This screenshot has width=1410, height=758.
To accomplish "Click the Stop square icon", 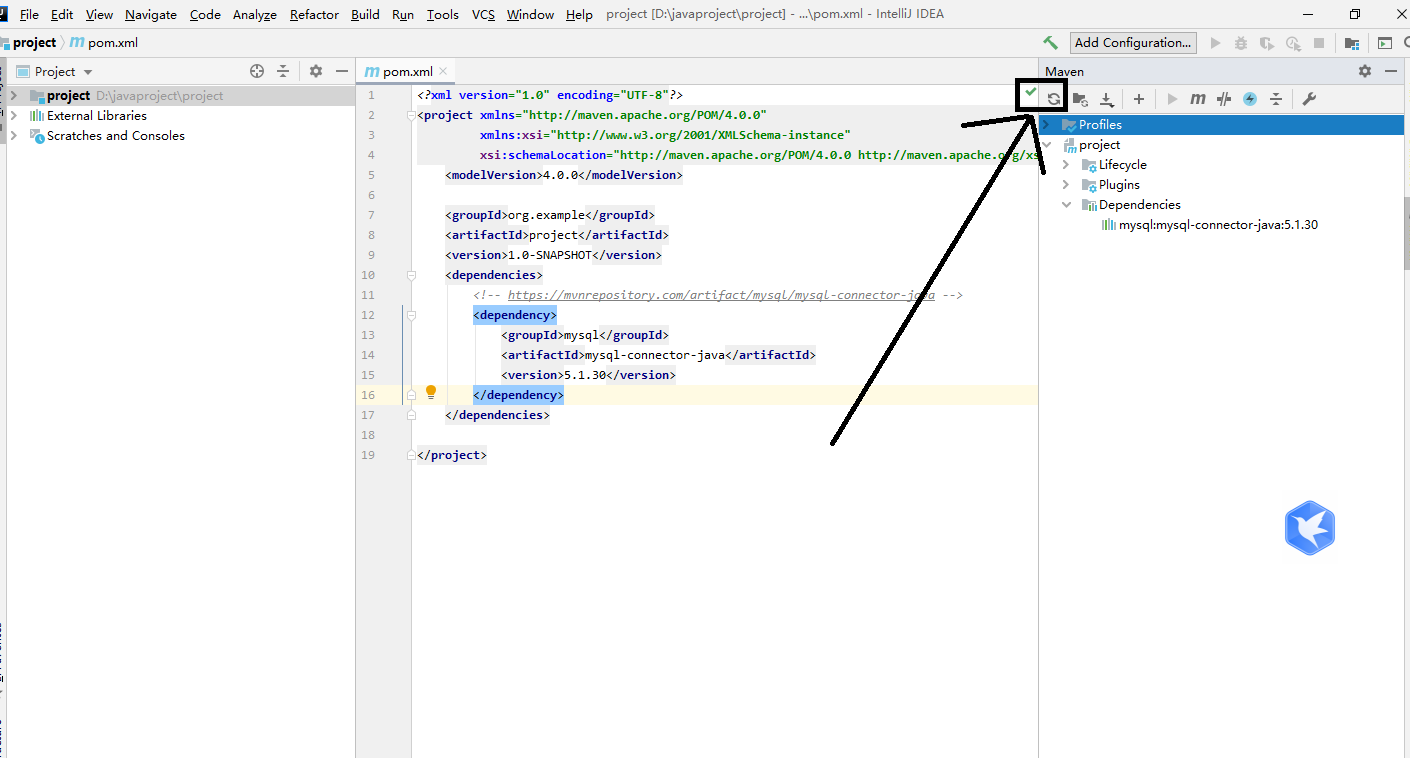I will (1319, 43).
